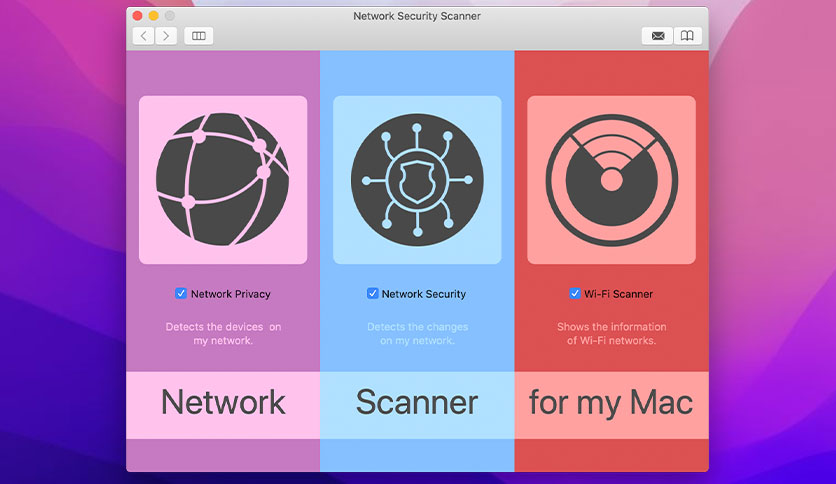Click the 'for my Mac' banner label
This screenshot has width=836, height=484.
pyautogui.click(x=611, y=404)
